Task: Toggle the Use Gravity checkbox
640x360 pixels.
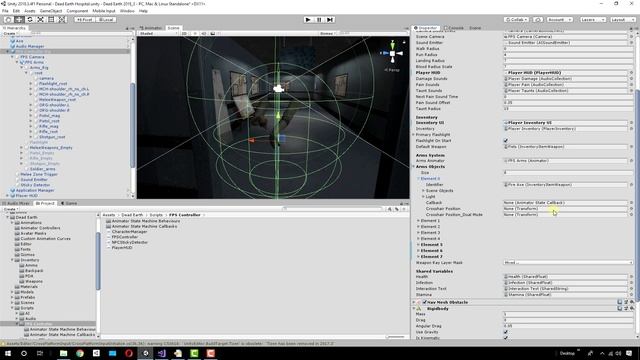Action: [506, 332]
